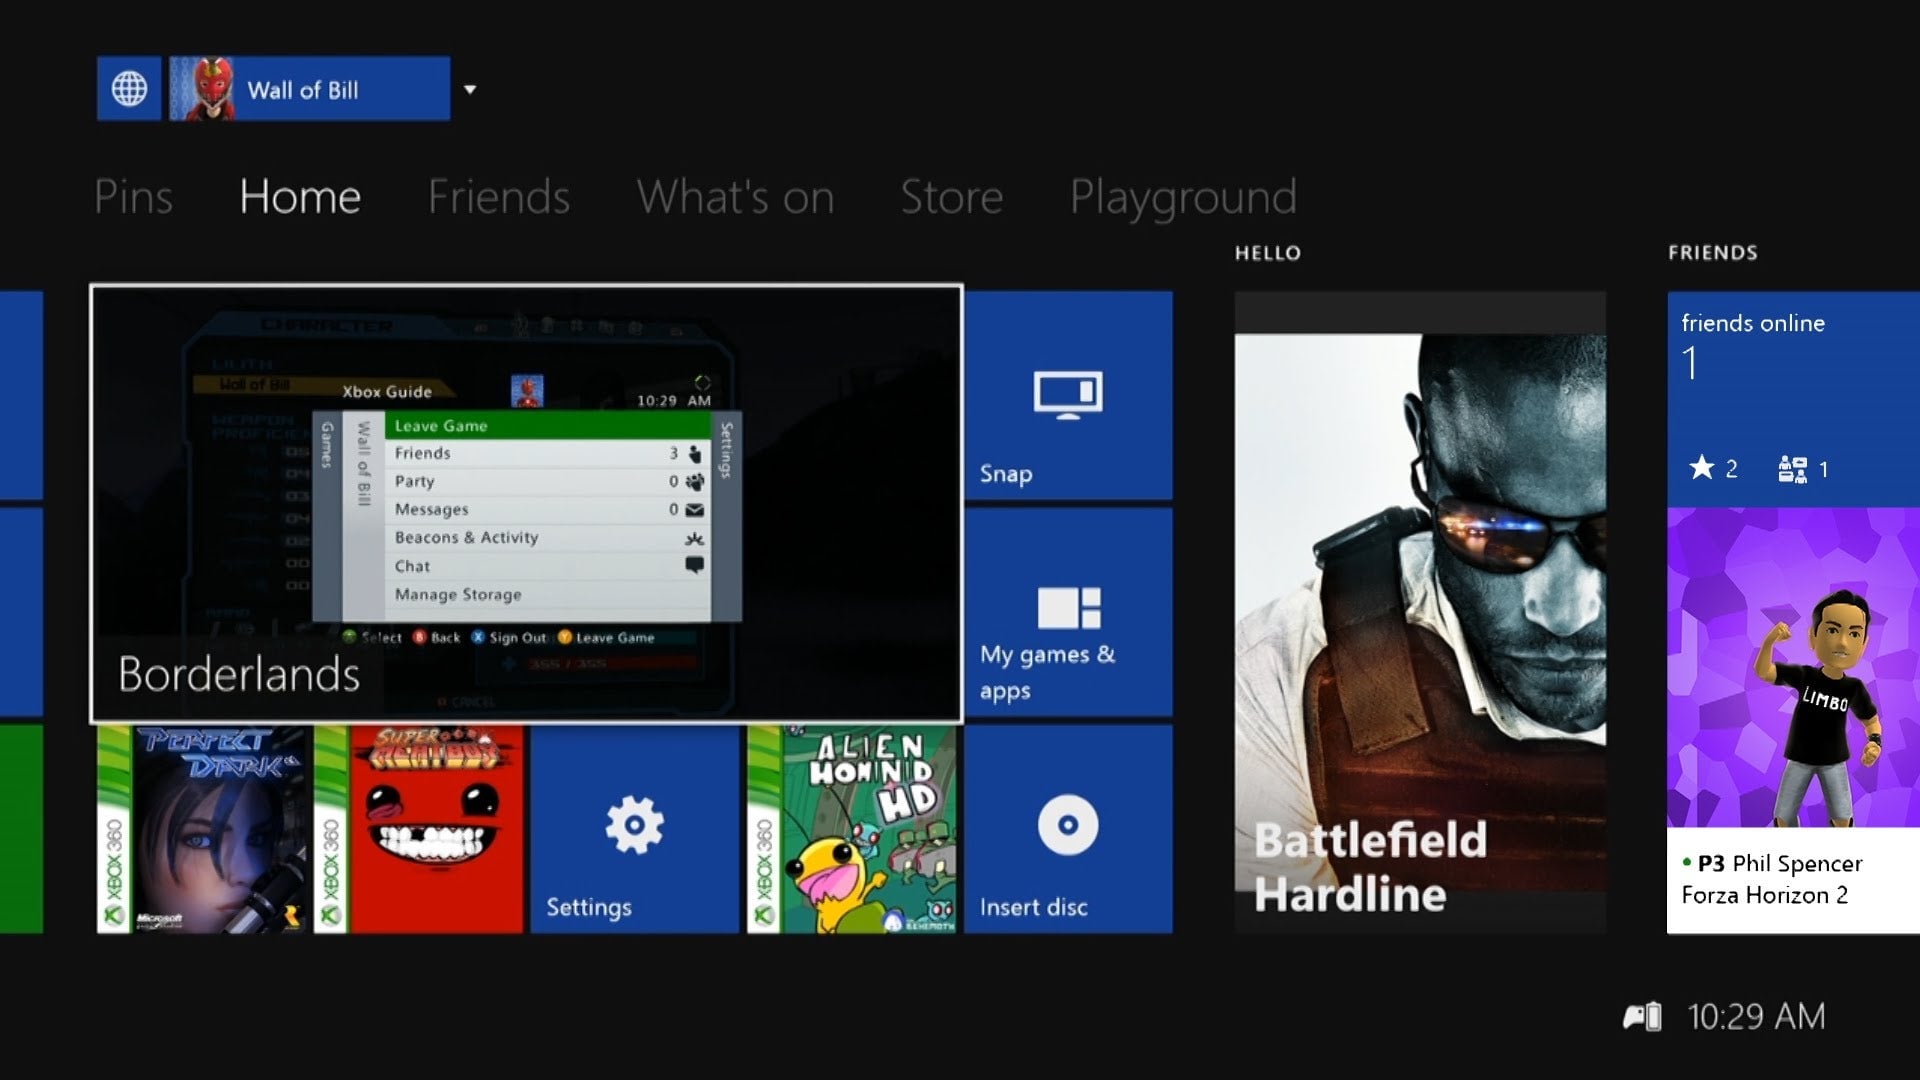Expand the profile dropdown arrow
The width and height of the screenshot is (1920, 1080).
tap(470, 90)
